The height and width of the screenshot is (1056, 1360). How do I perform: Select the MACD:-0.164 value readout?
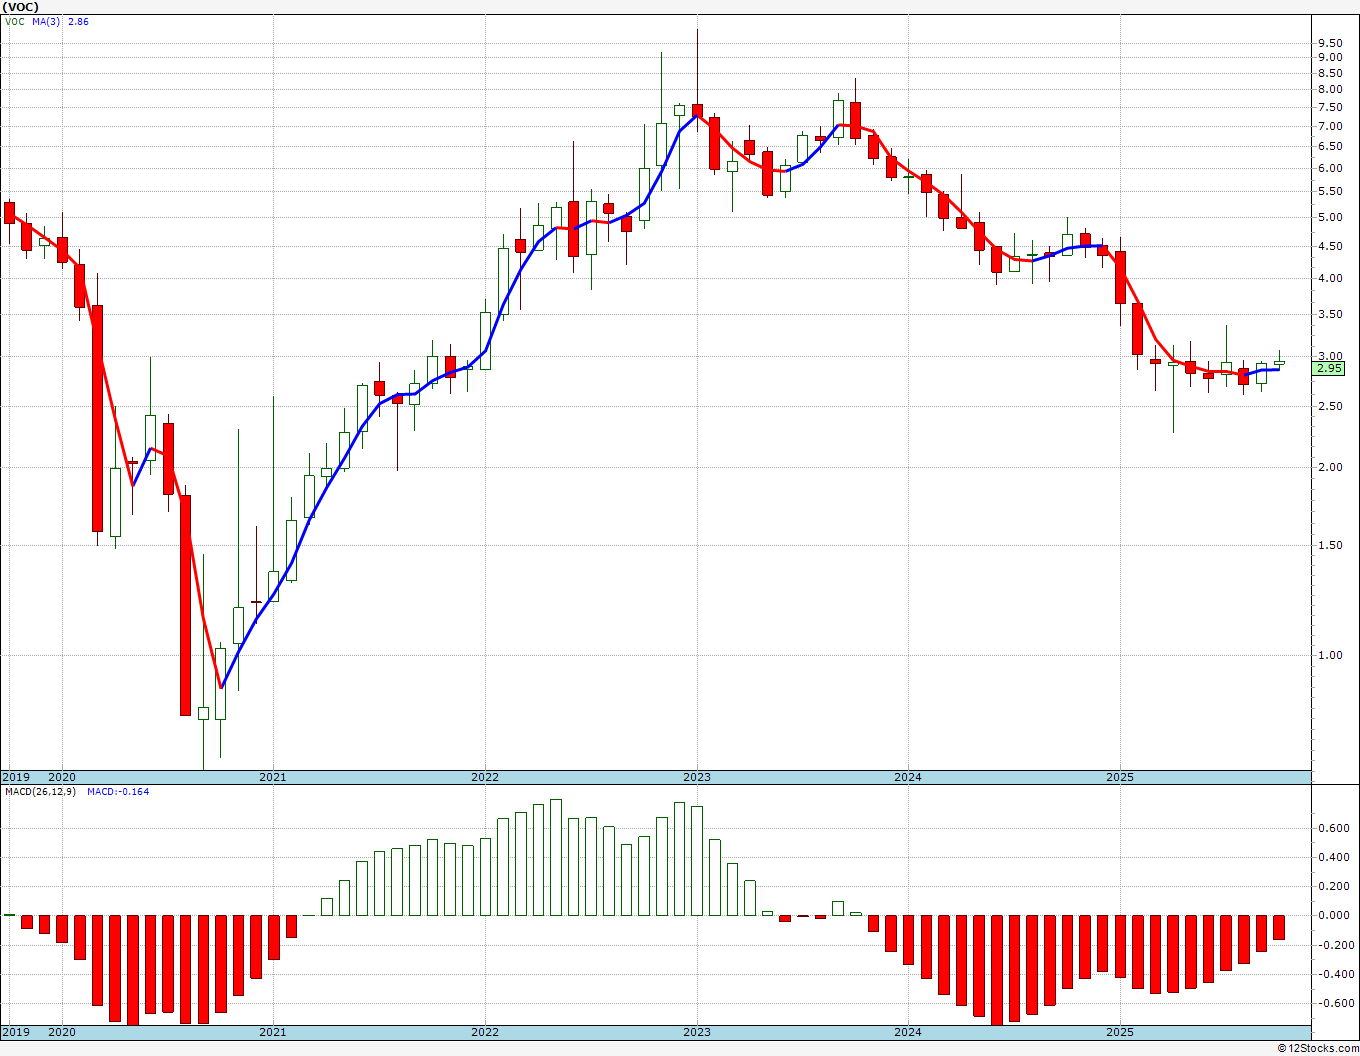click(118, 792)
